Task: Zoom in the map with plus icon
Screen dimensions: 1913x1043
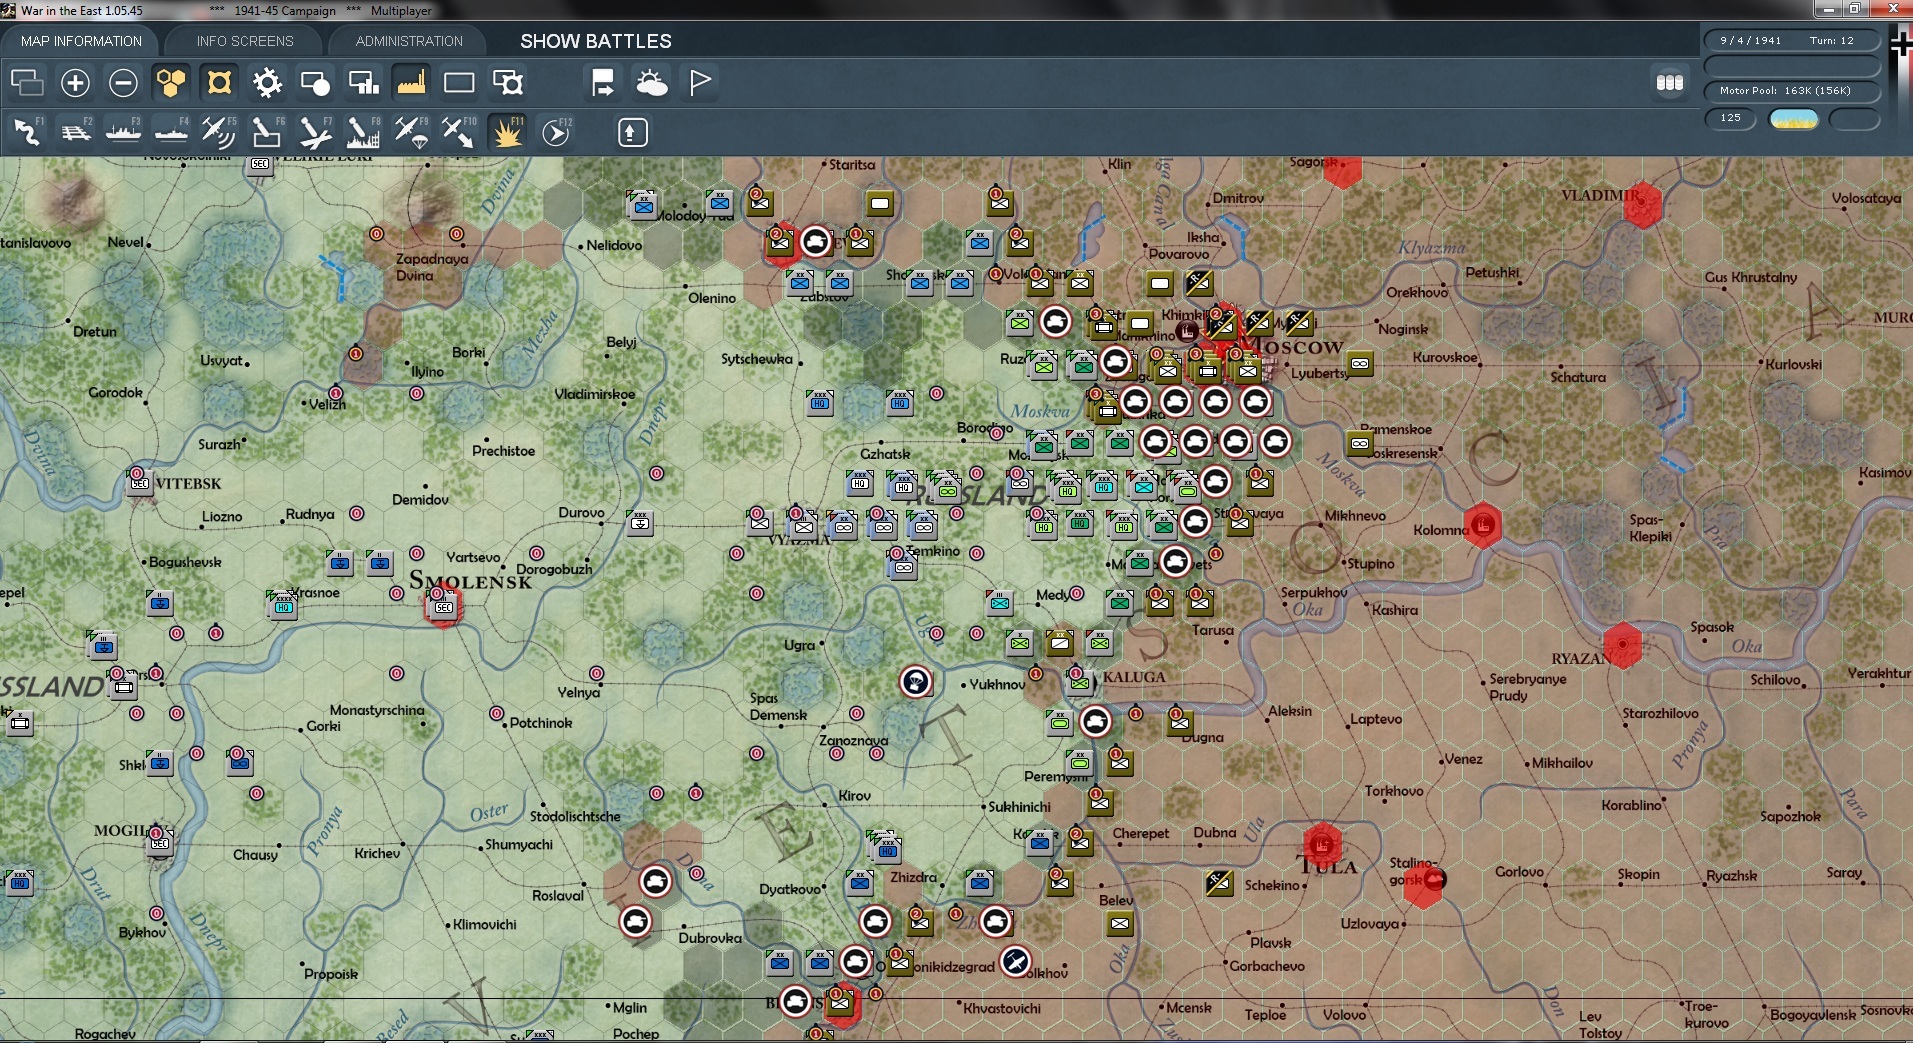Action: click(75, 82)
